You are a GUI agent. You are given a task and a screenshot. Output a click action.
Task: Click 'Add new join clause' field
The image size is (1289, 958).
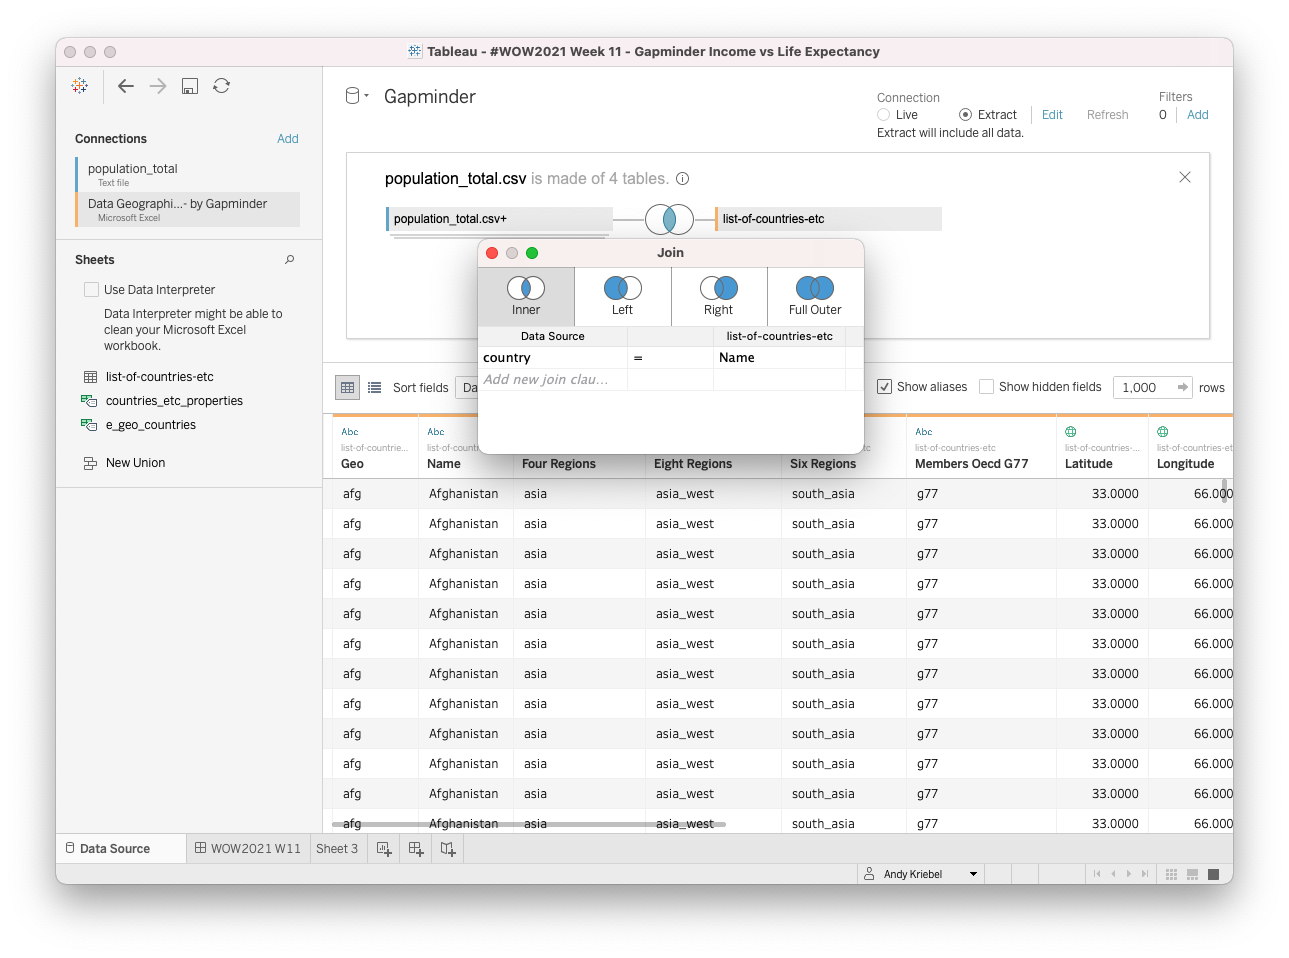552,380
